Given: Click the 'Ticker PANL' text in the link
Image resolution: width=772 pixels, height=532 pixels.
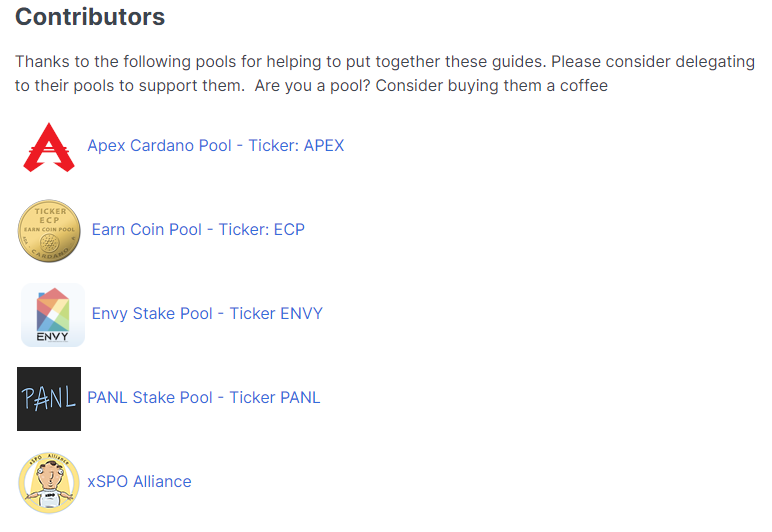Looking at the screenshot, I should [275, 397].
